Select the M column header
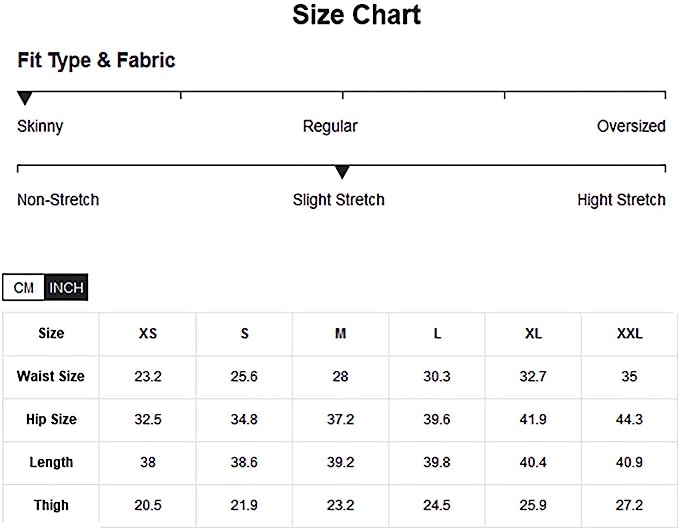 [x=341, y=334]
